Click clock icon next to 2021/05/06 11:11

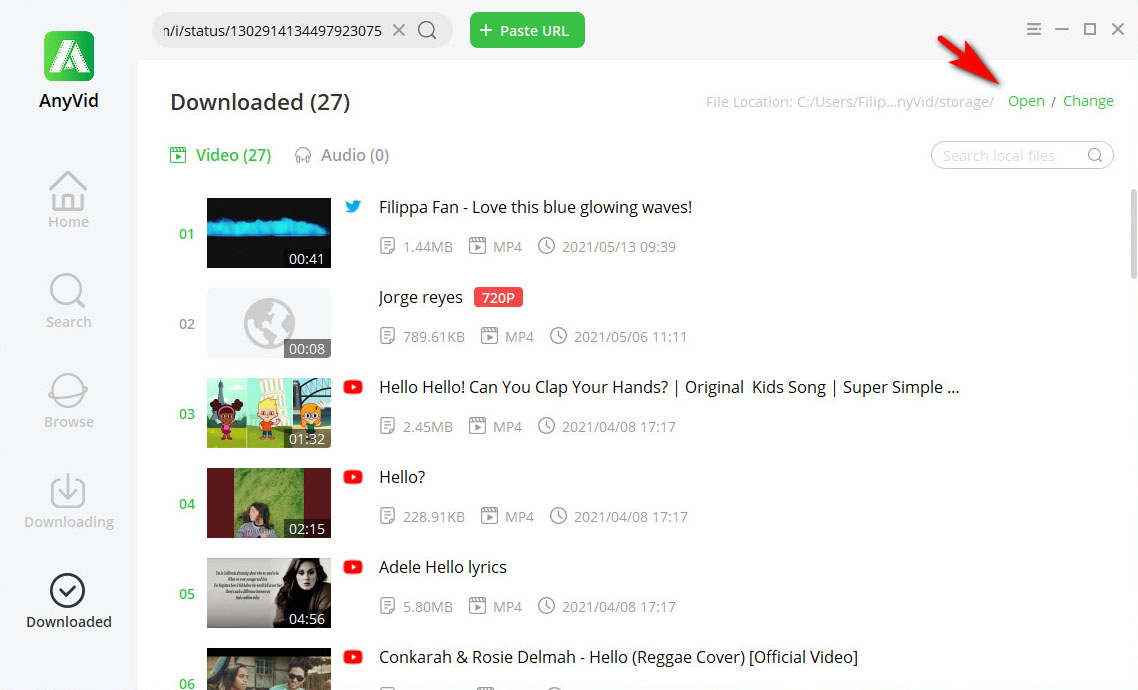[558, 336]
